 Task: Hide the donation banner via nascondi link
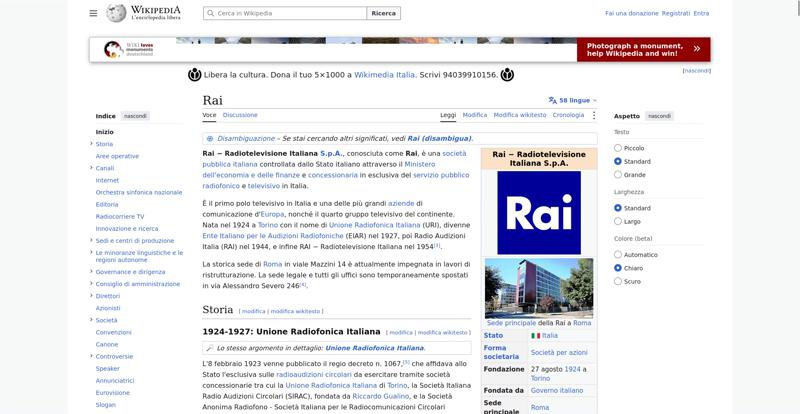pyautogui.click(x=696, y=71)
